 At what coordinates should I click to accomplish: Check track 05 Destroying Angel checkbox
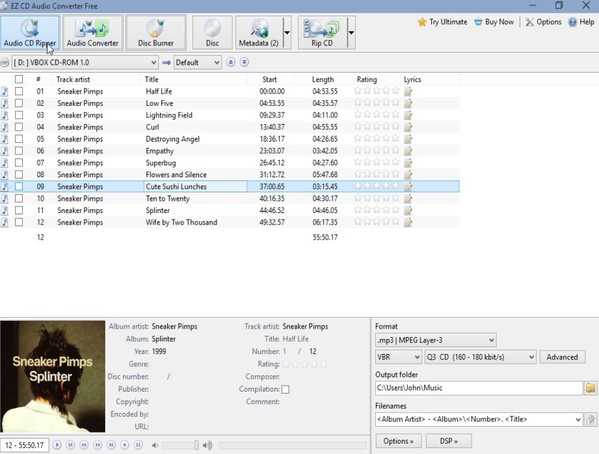tap(19, 139)
